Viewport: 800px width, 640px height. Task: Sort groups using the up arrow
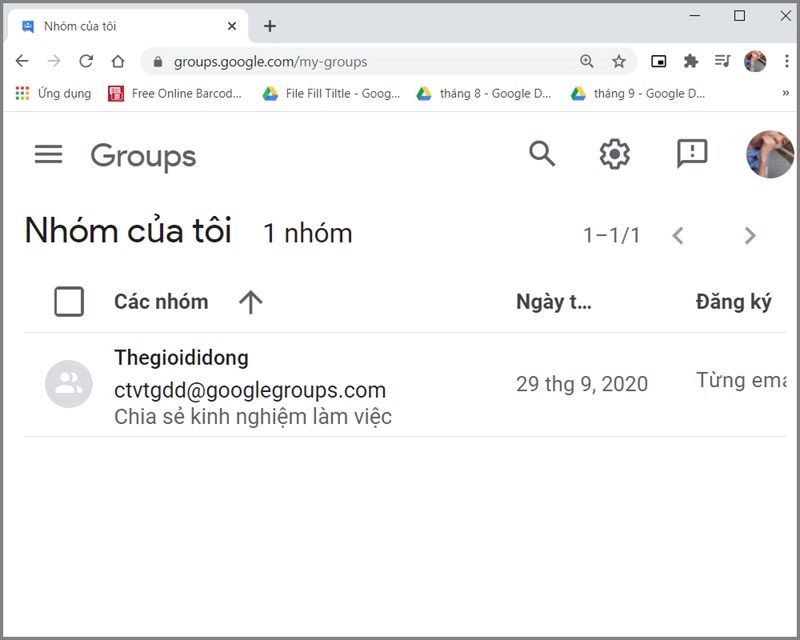[251, 302]
